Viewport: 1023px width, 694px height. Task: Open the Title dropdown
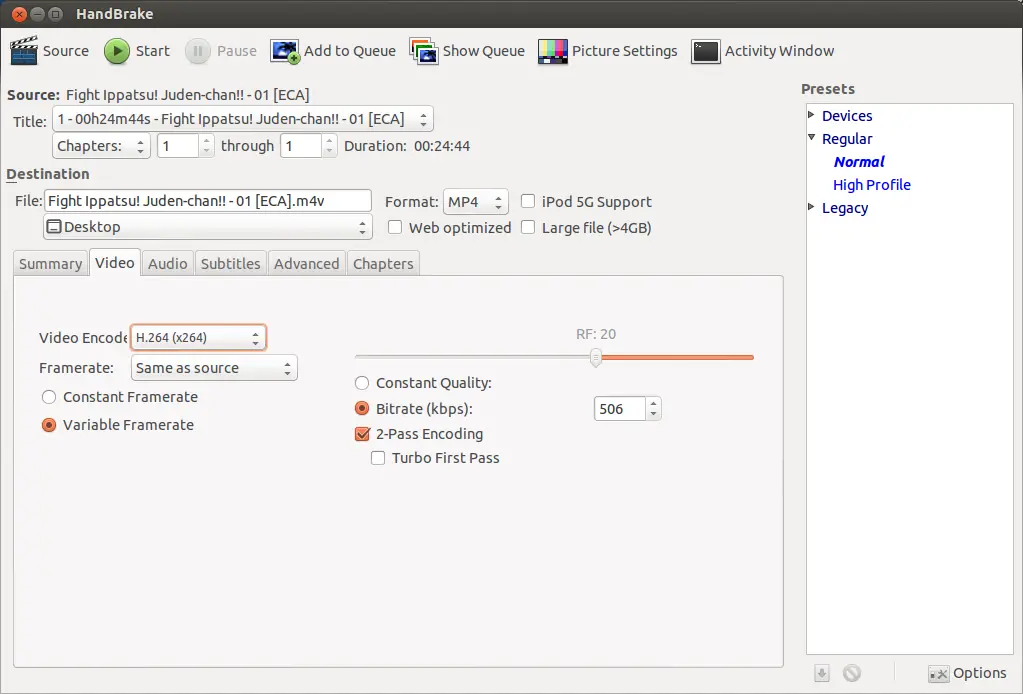tap(243, 119)
